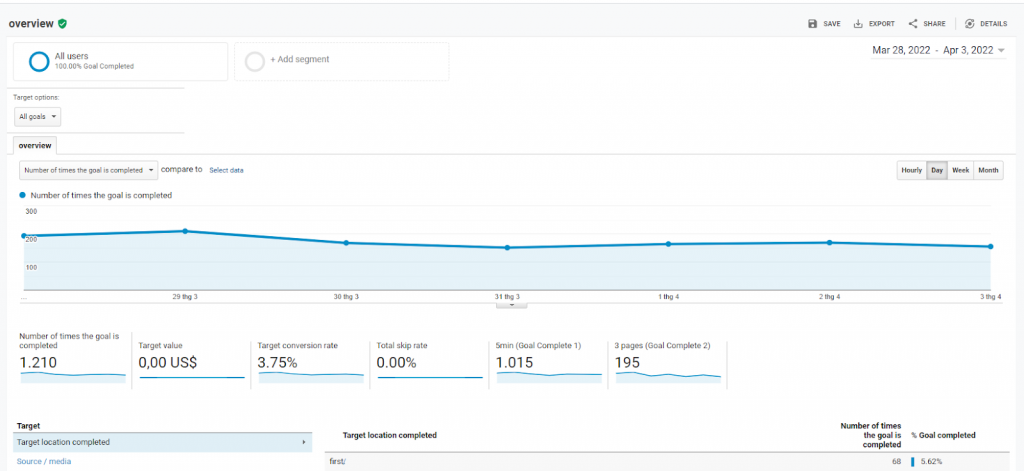Select Target location completed row
Viewport: 1024px width, 471px height.
pos(163,442)
